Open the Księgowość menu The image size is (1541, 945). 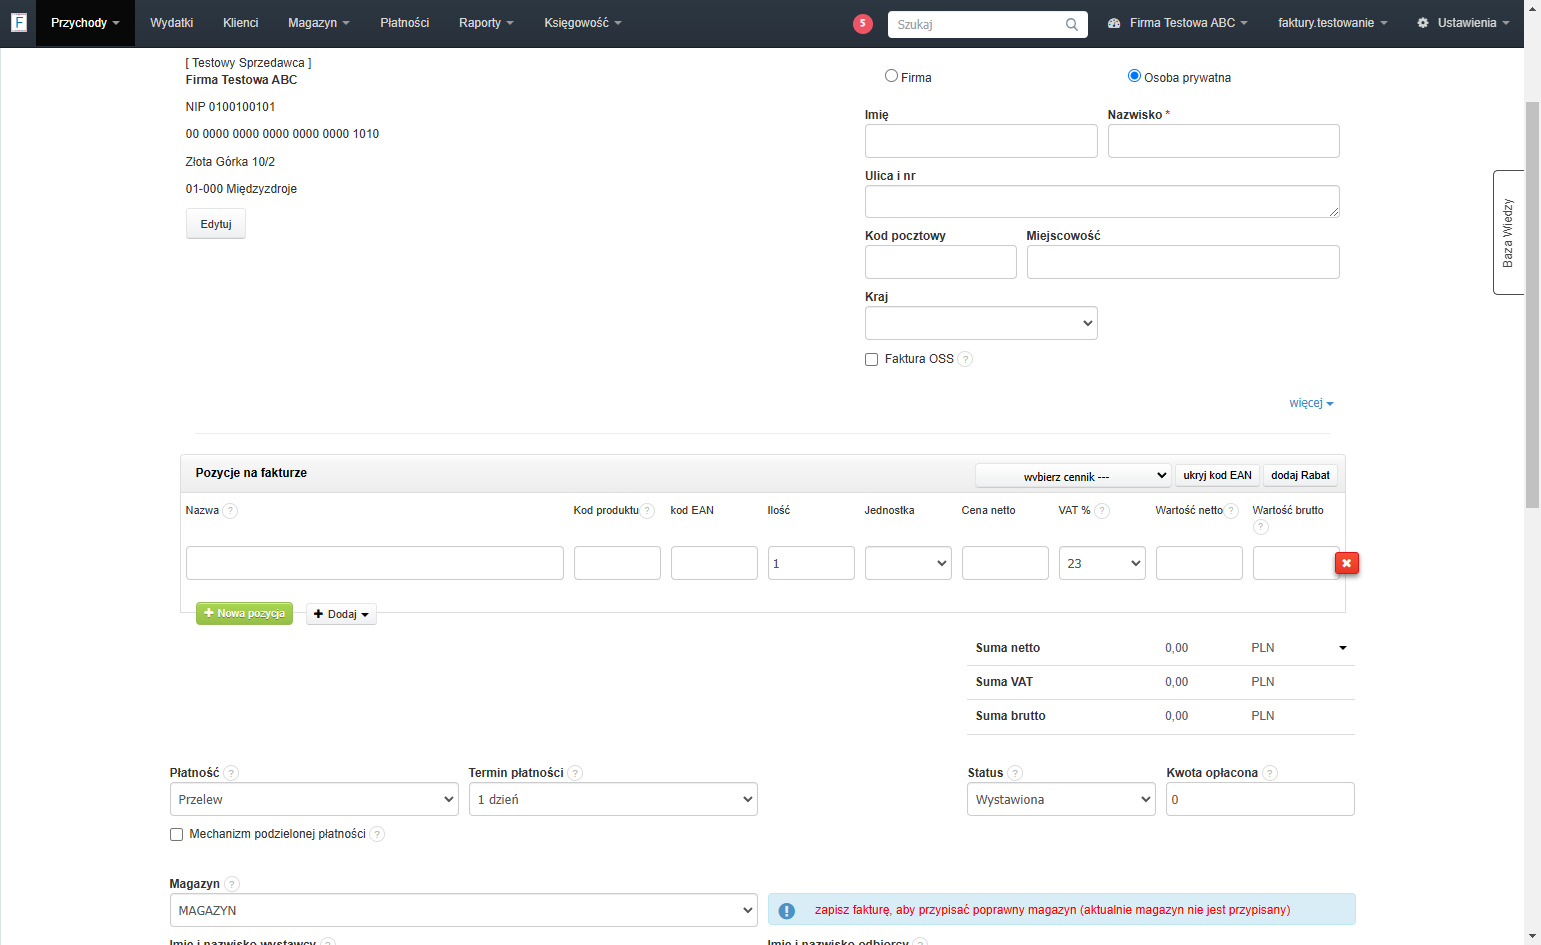pyautogui.click(x=583, y=23)
